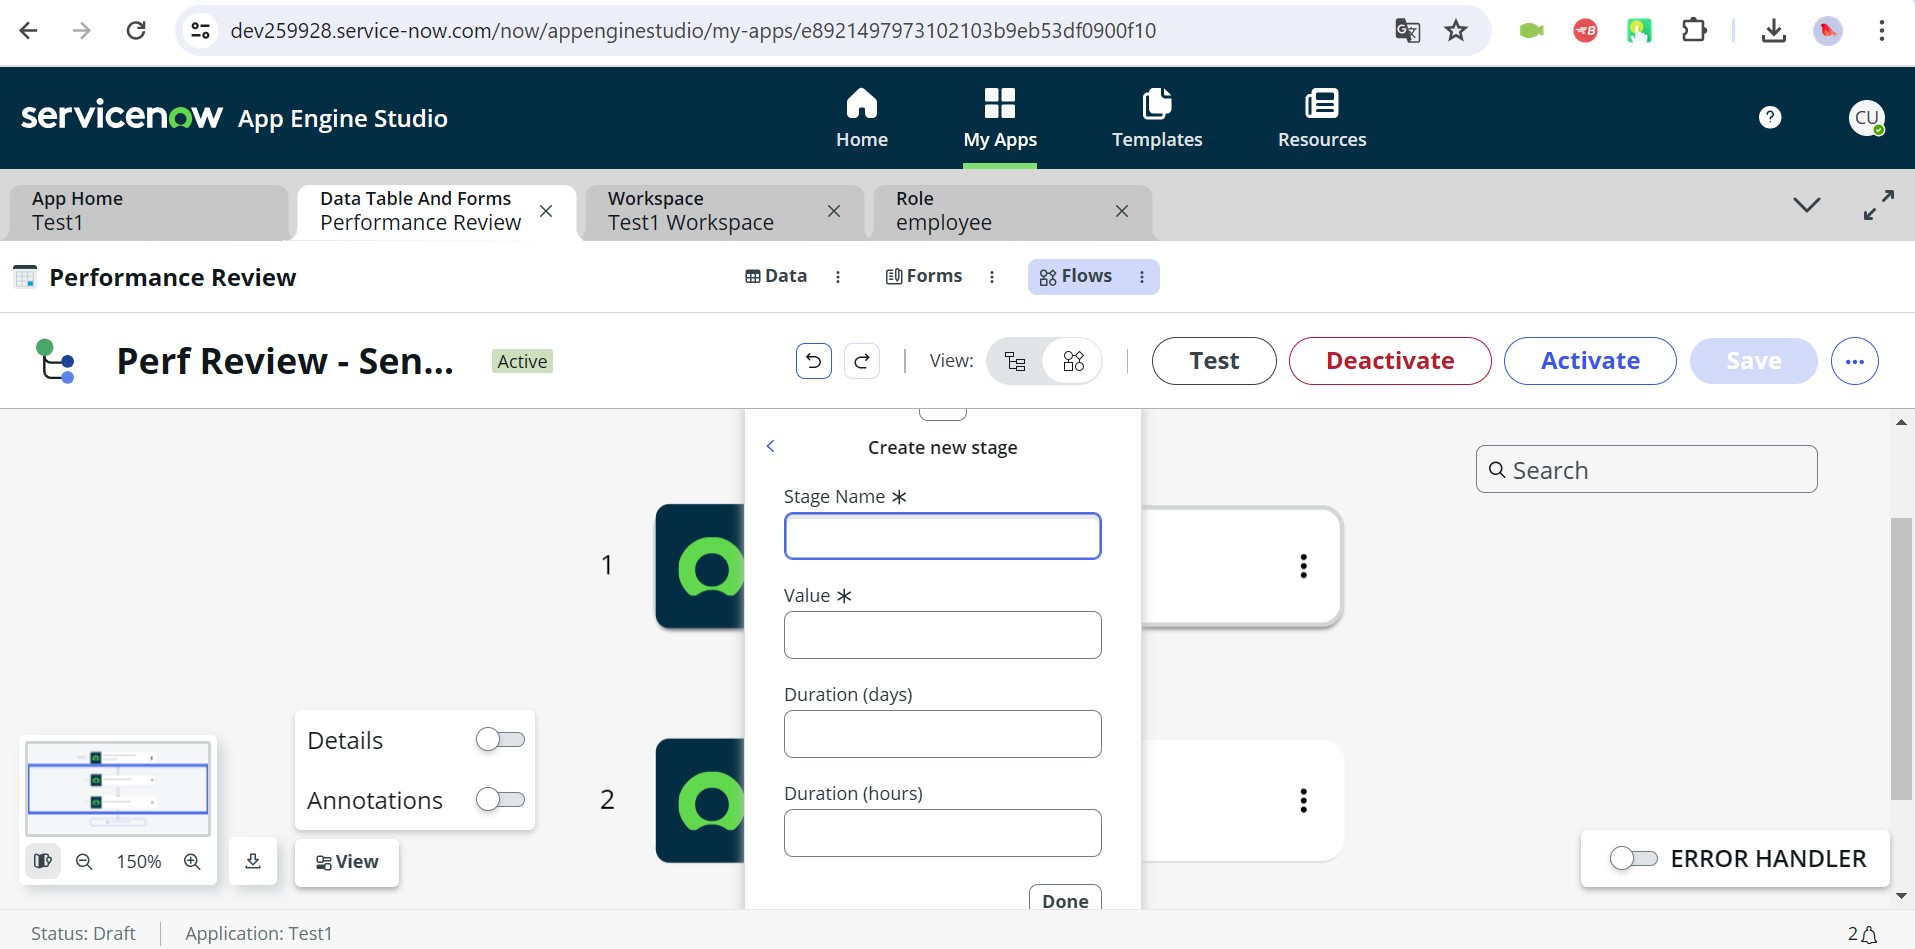This screenshot has height=949, width=1915.
Task: Open the Flows tab options menu
Action: point(1142,277)
